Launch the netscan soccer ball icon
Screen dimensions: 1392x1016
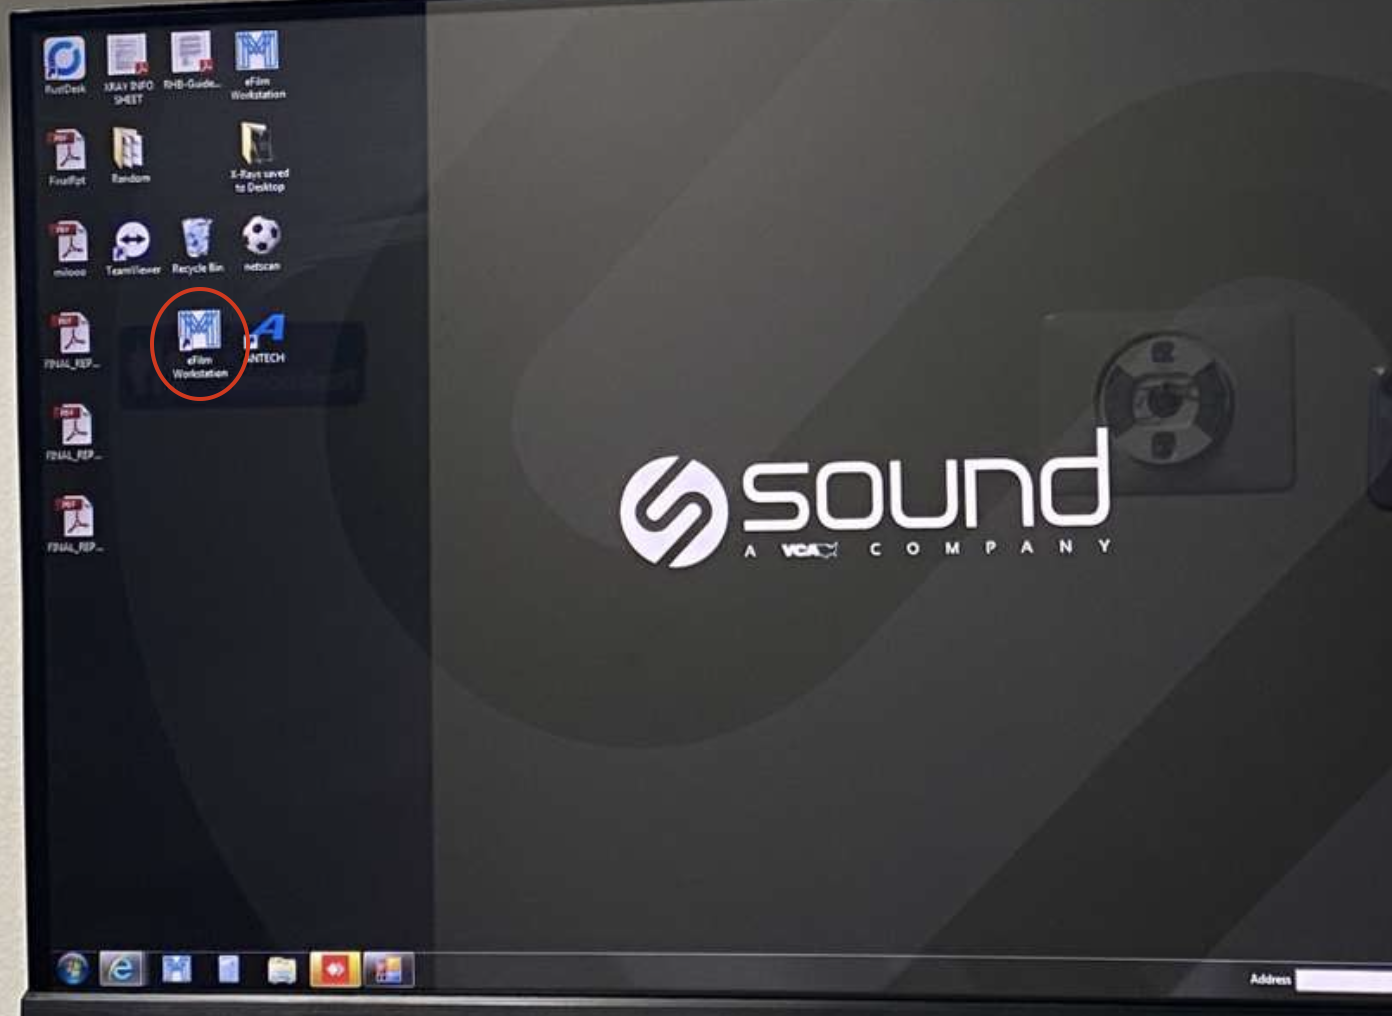[x=261, y=244]
